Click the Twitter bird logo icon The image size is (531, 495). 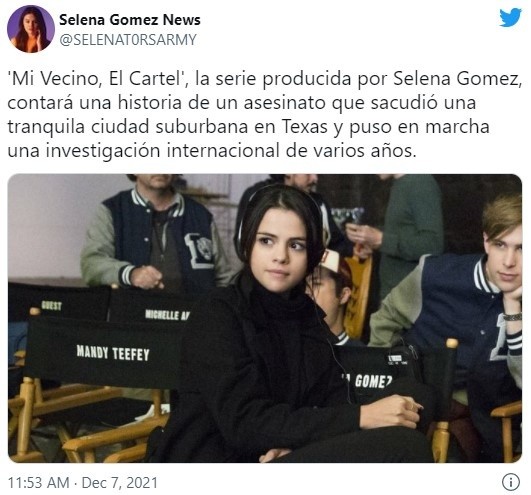(510, 18)
